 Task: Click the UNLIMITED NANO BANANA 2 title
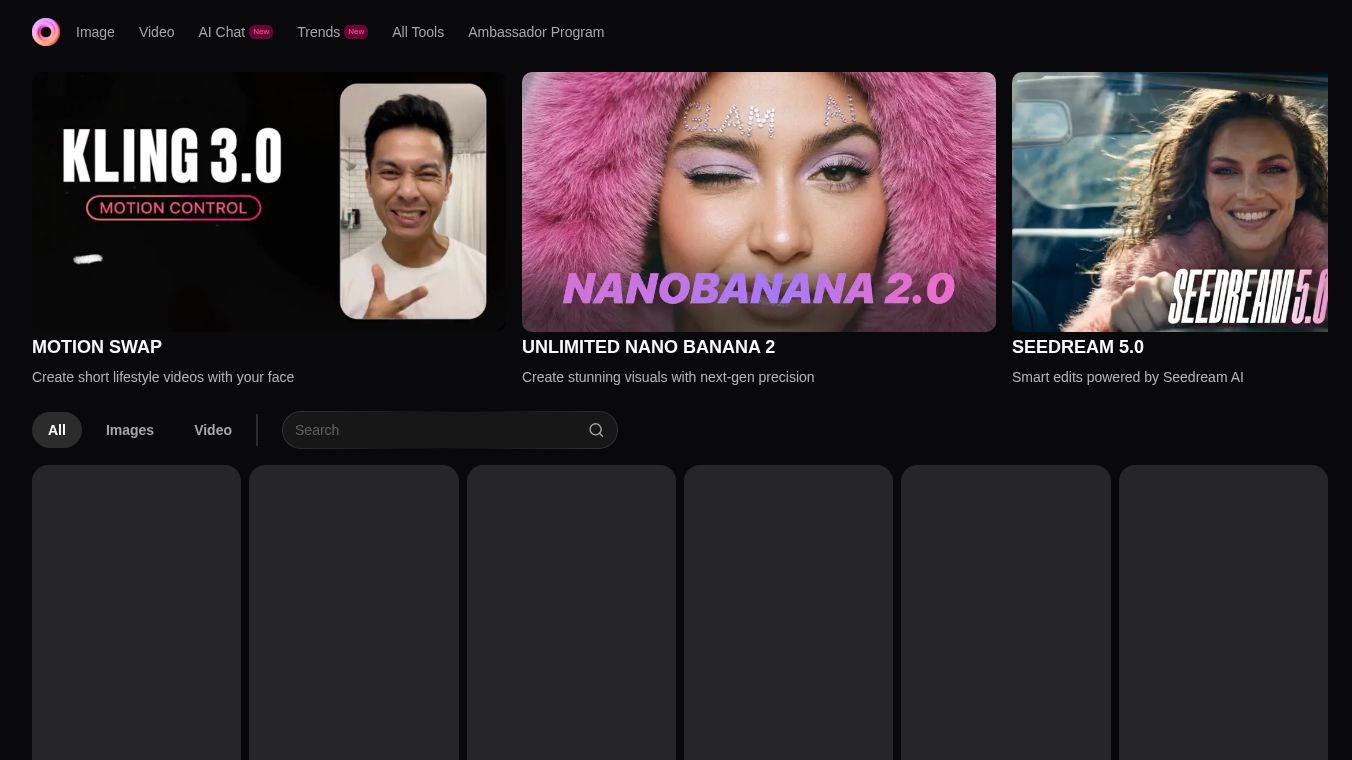(648, 347)
